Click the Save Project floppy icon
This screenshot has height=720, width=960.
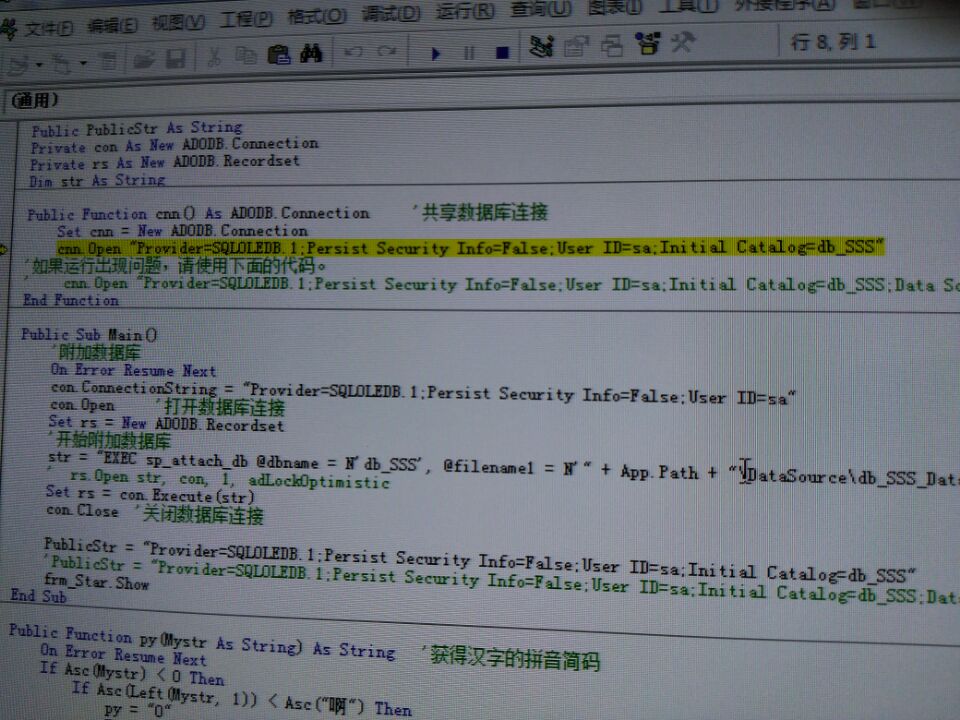click(176, 59)
